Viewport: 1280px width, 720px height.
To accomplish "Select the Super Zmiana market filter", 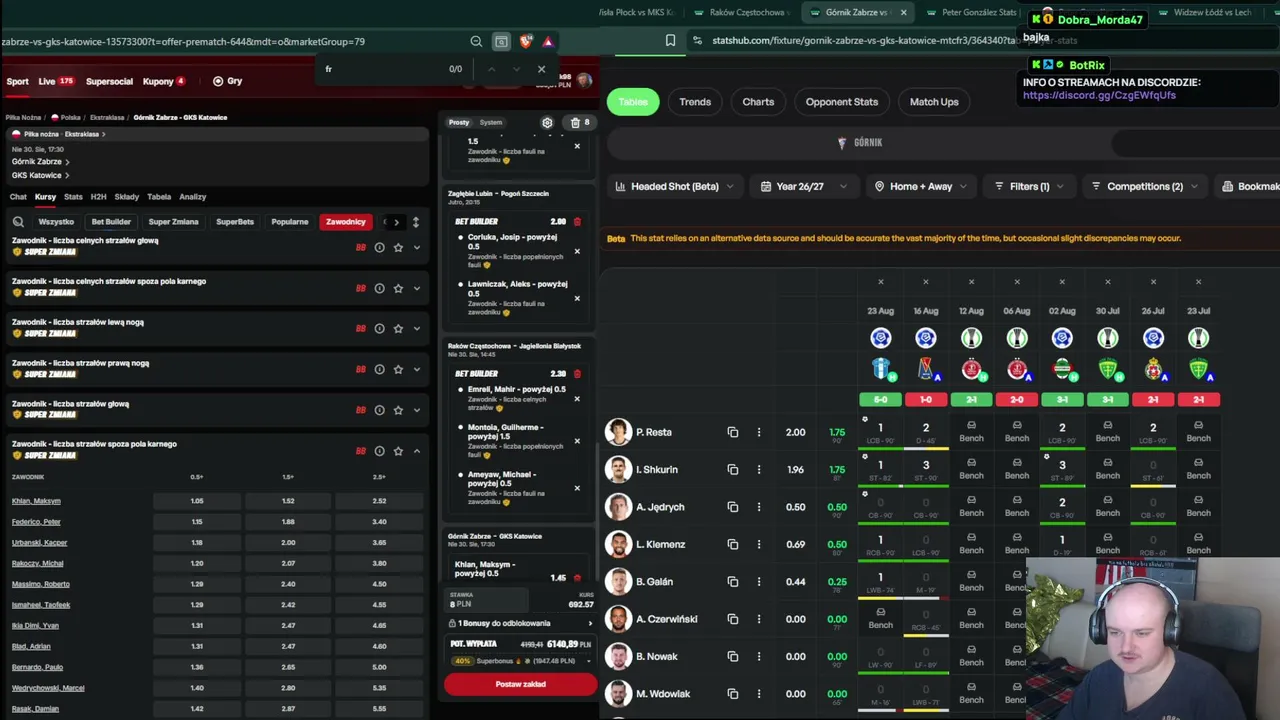I will point(174,222).
